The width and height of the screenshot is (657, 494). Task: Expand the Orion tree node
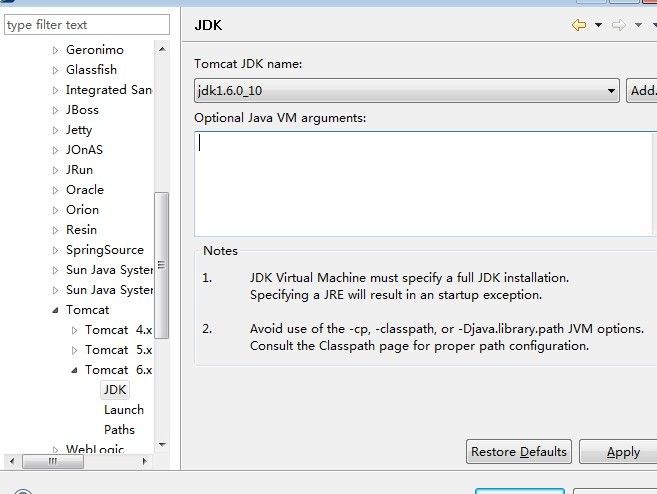(55, 210)
